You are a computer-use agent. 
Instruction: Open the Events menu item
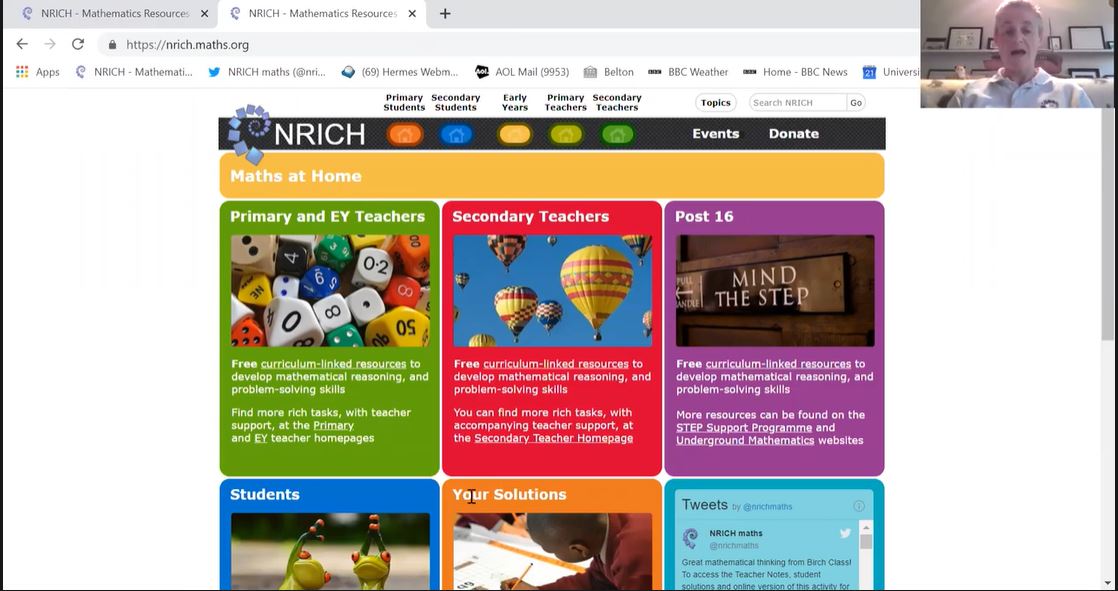[x=715, y=134]
